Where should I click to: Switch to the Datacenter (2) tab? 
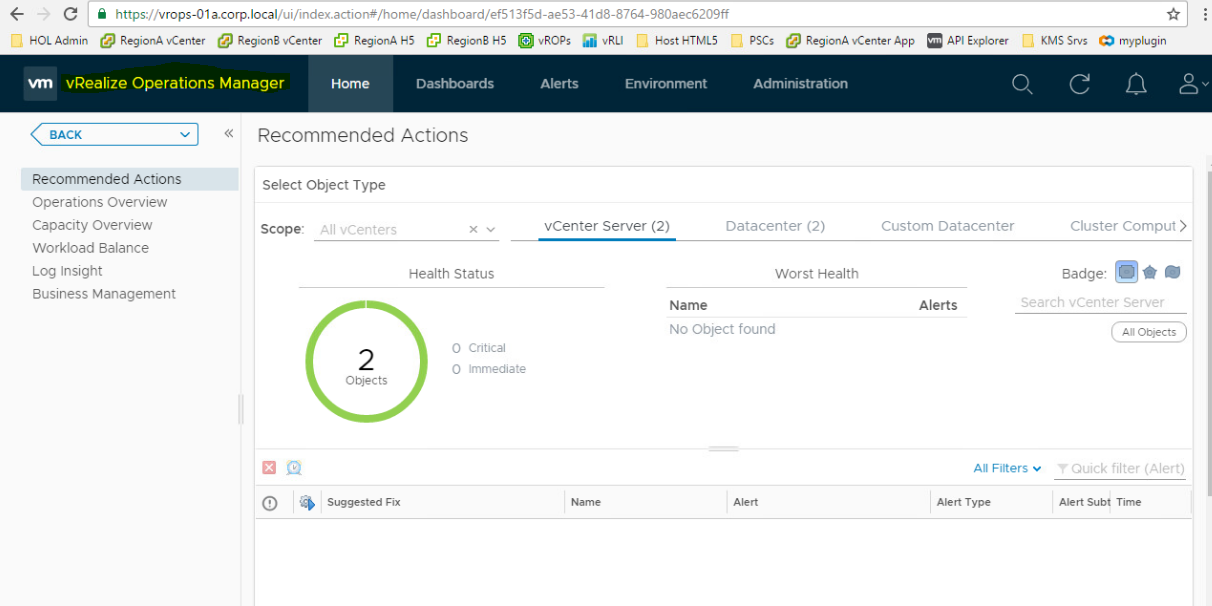pos(775,226)
